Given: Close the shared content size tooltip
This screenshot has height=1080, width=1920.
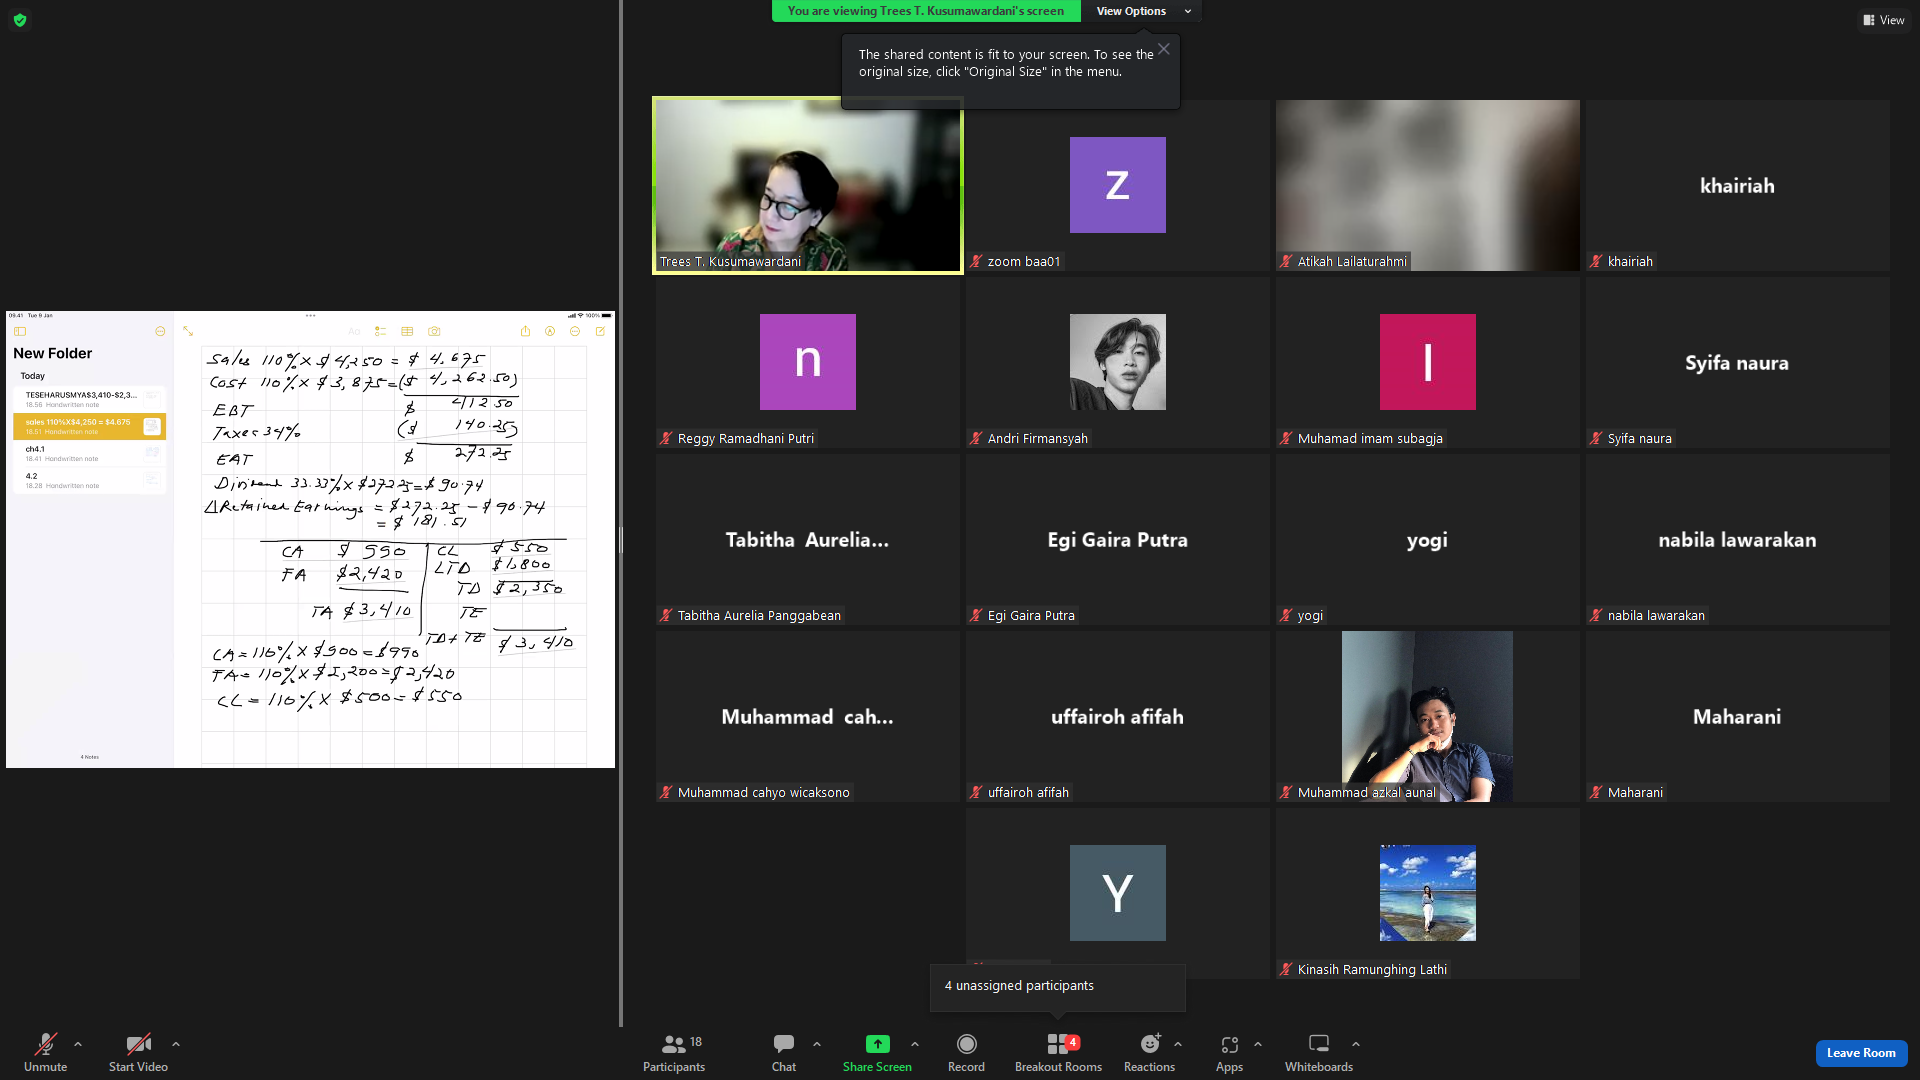Looking at the screenshot, I should point(1164,49).
